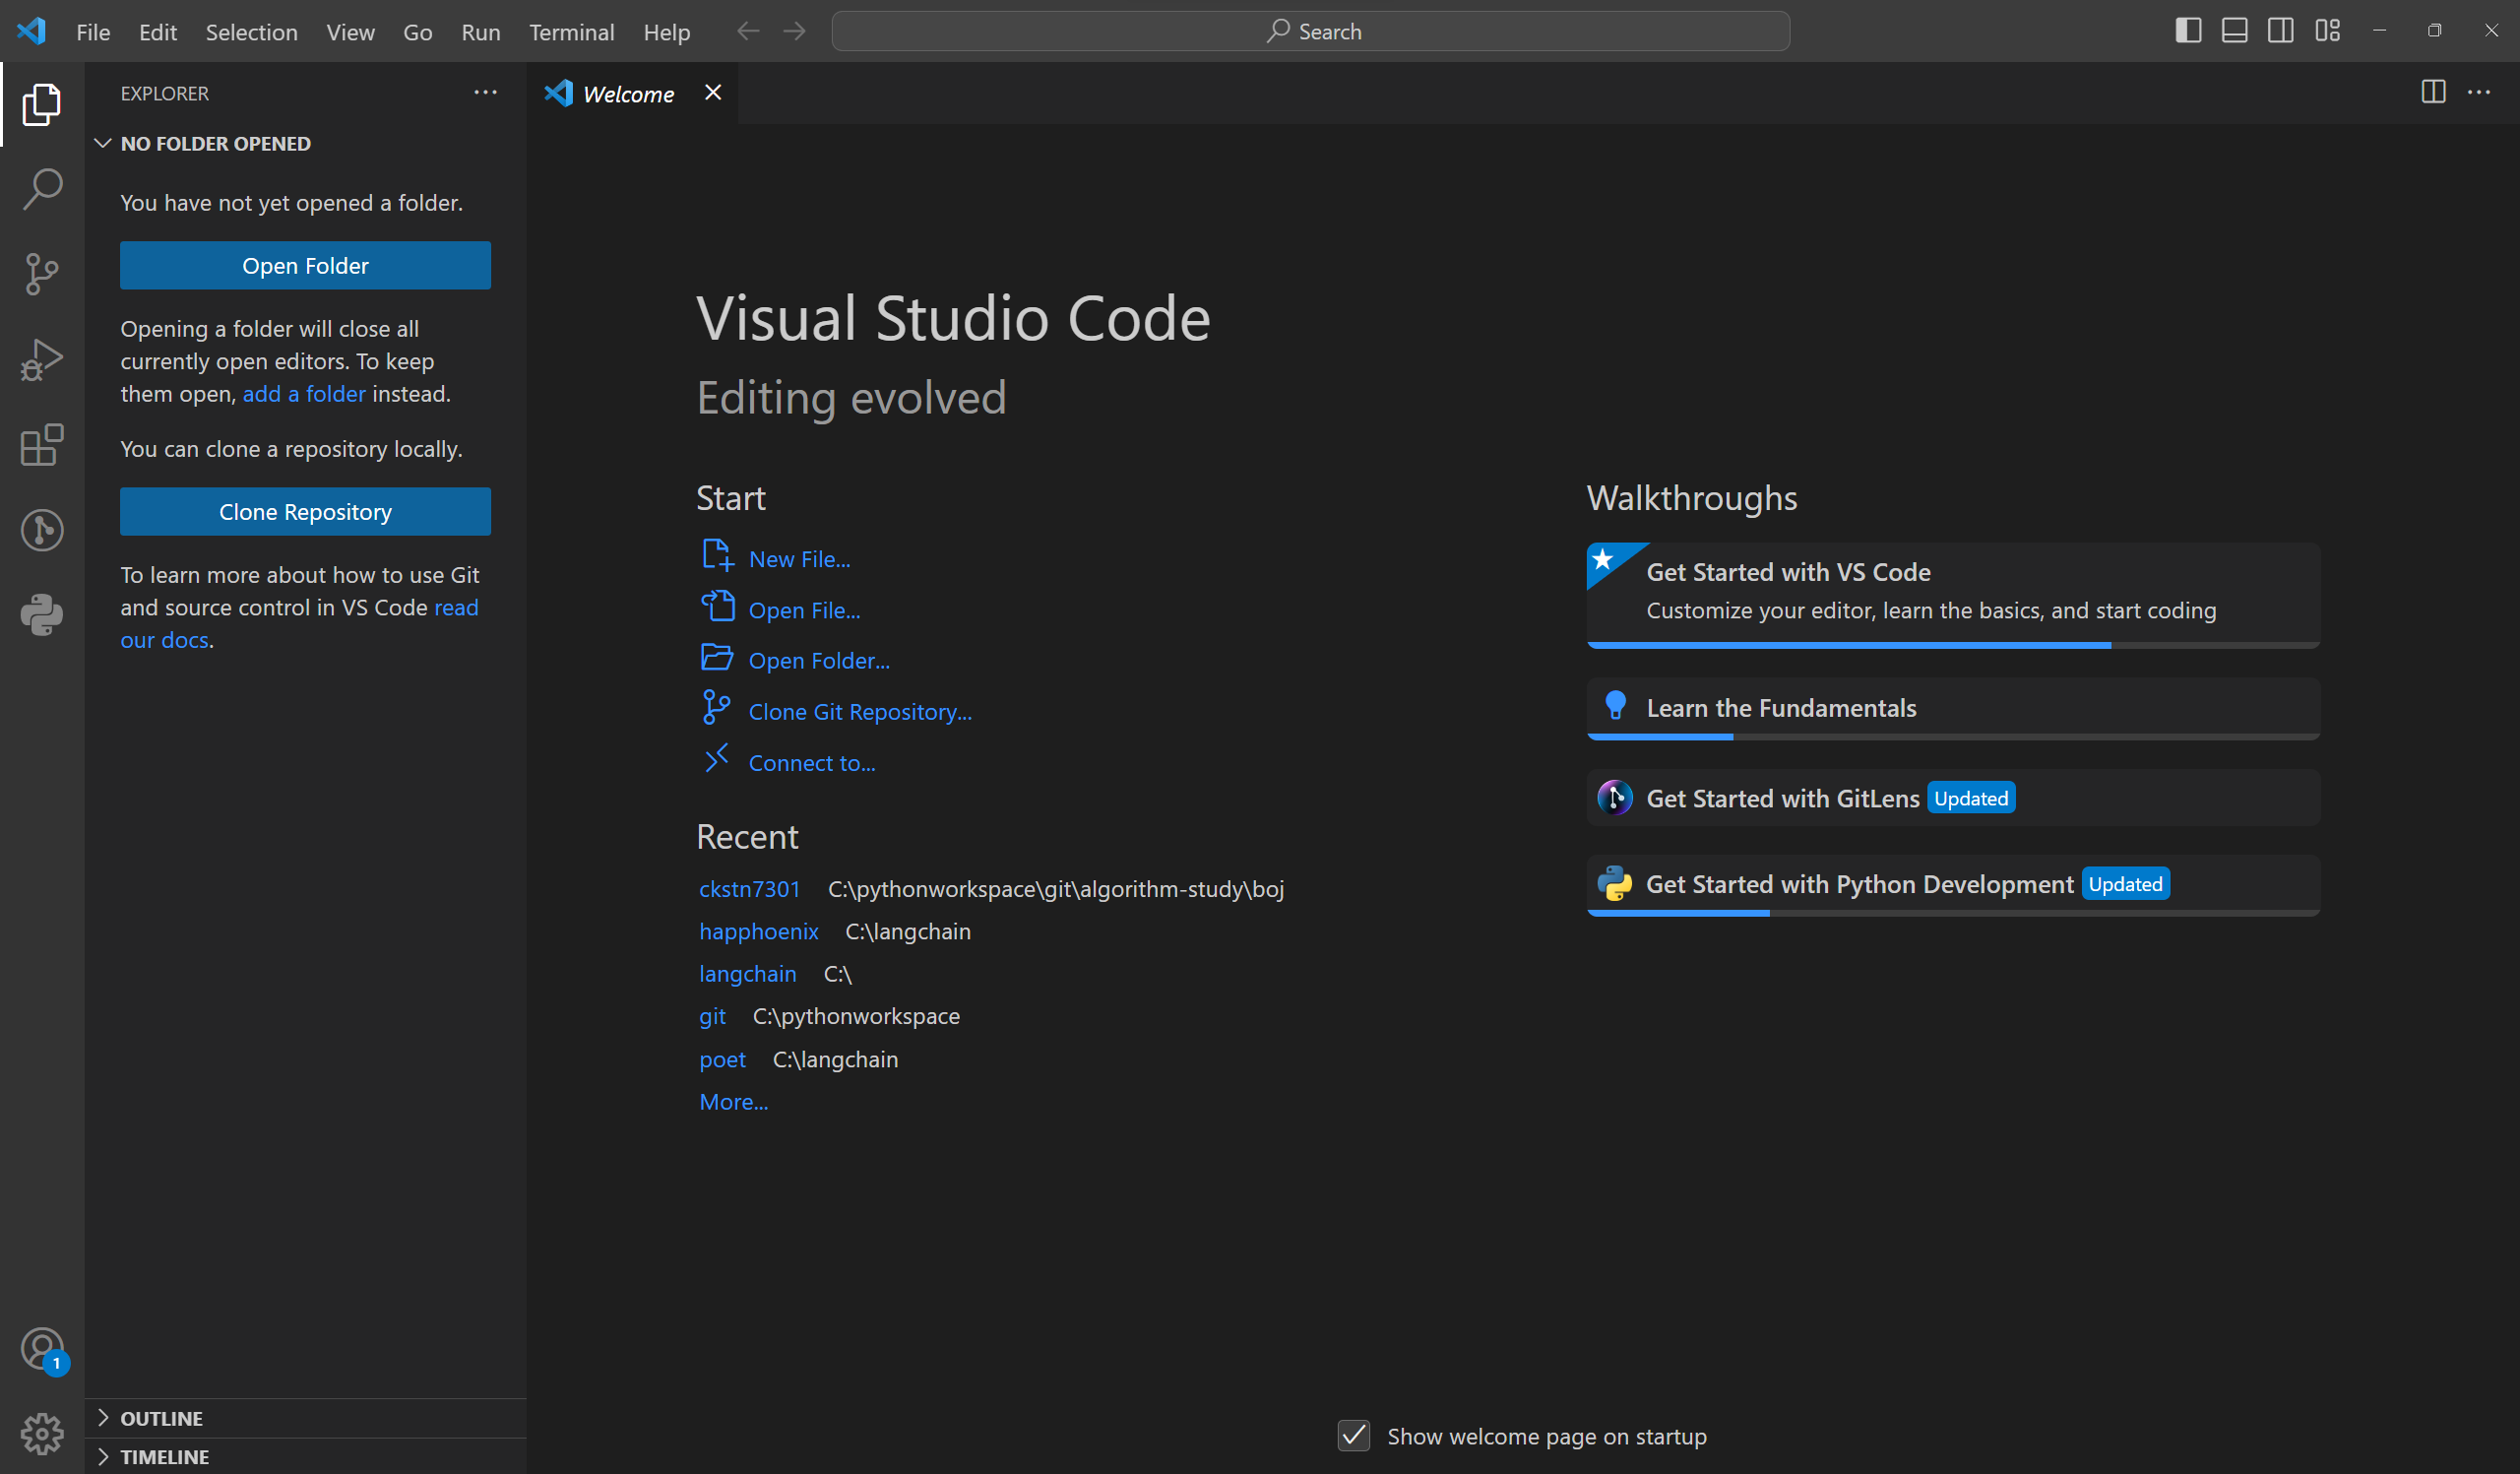Select the Welcome editor tab
2520x1474 pixels.
pyautogui.click(x=633, y=93)
